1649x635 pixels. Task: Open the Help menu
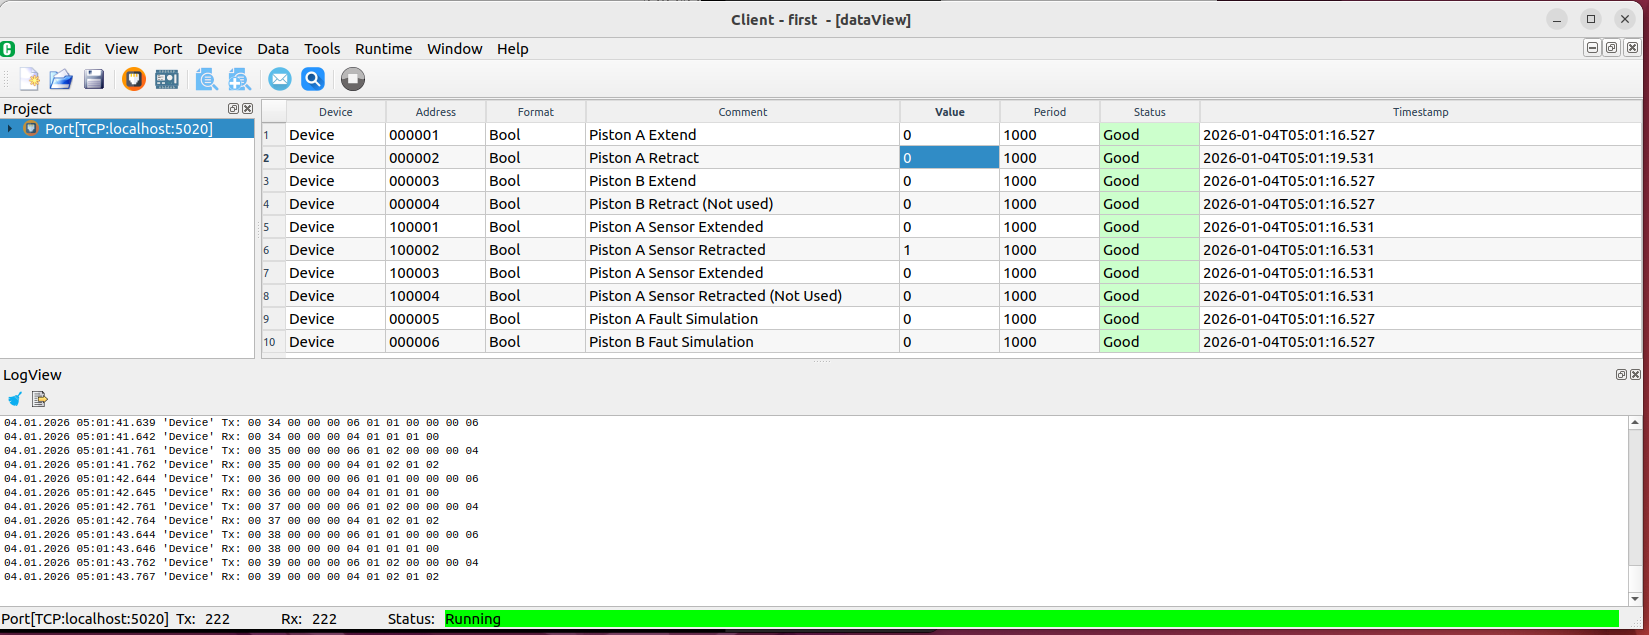click(512, 49)
